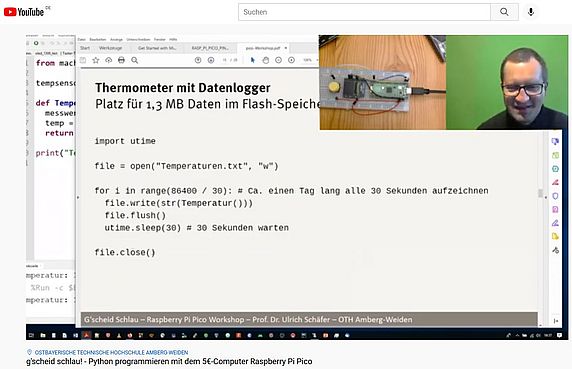Open the Anzeige menu
Screen dimensions: 572x369
coord(116,39)
